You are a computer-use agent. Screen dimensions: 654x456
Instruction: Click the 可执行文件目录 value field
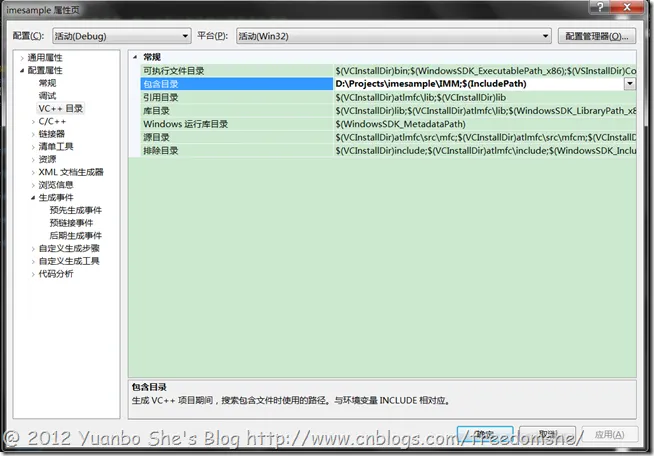(x=485, y=71)
